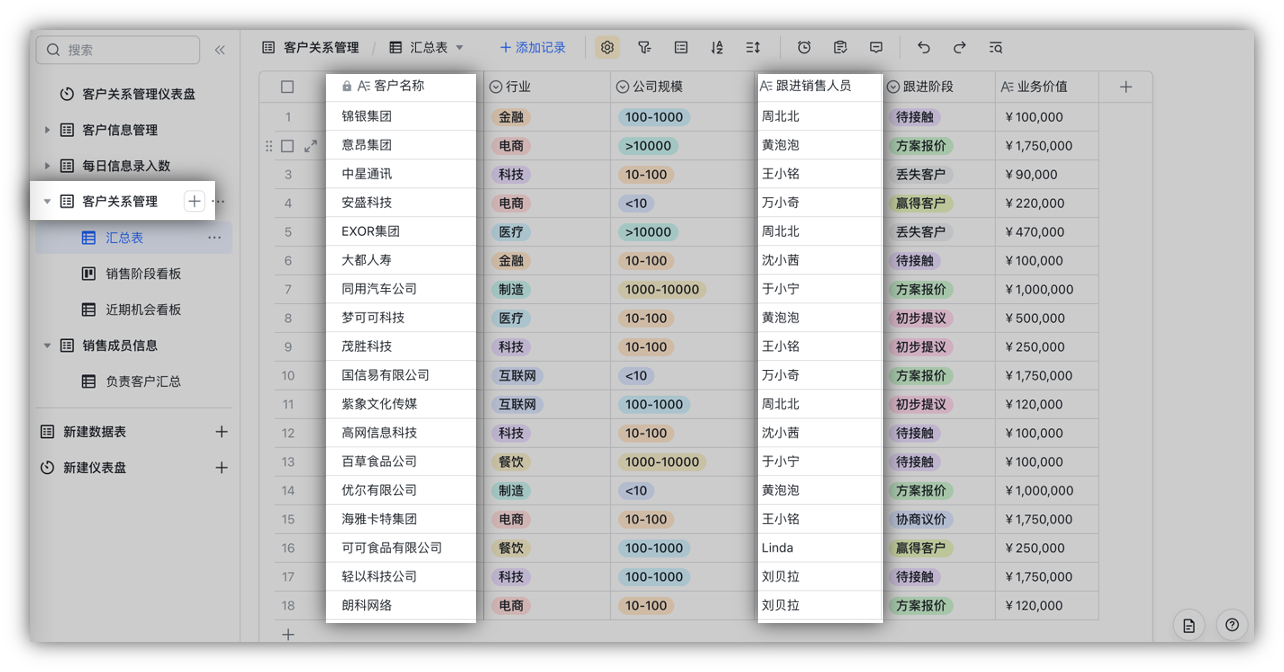Click the 添加记录 button
Image resolution: width=1284 pixels, height=672 pixels.
(531, 47)
